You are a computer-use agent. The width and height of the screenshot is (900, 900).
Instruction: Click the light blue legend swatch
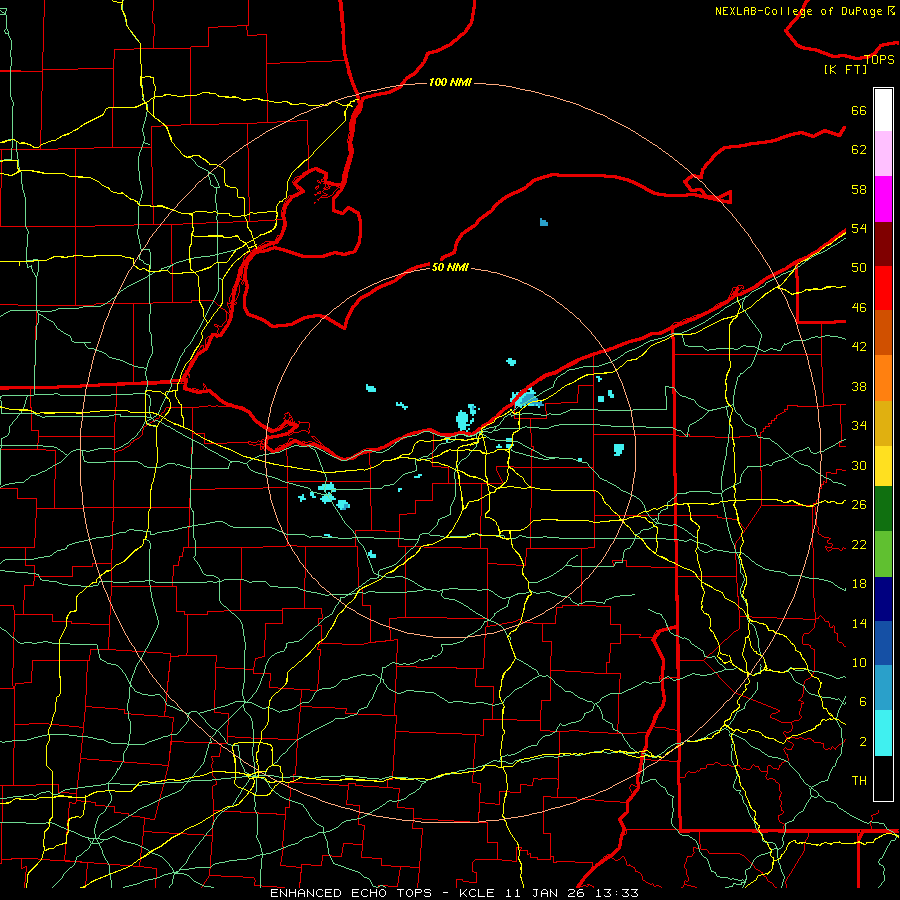(x=883, y=687)
